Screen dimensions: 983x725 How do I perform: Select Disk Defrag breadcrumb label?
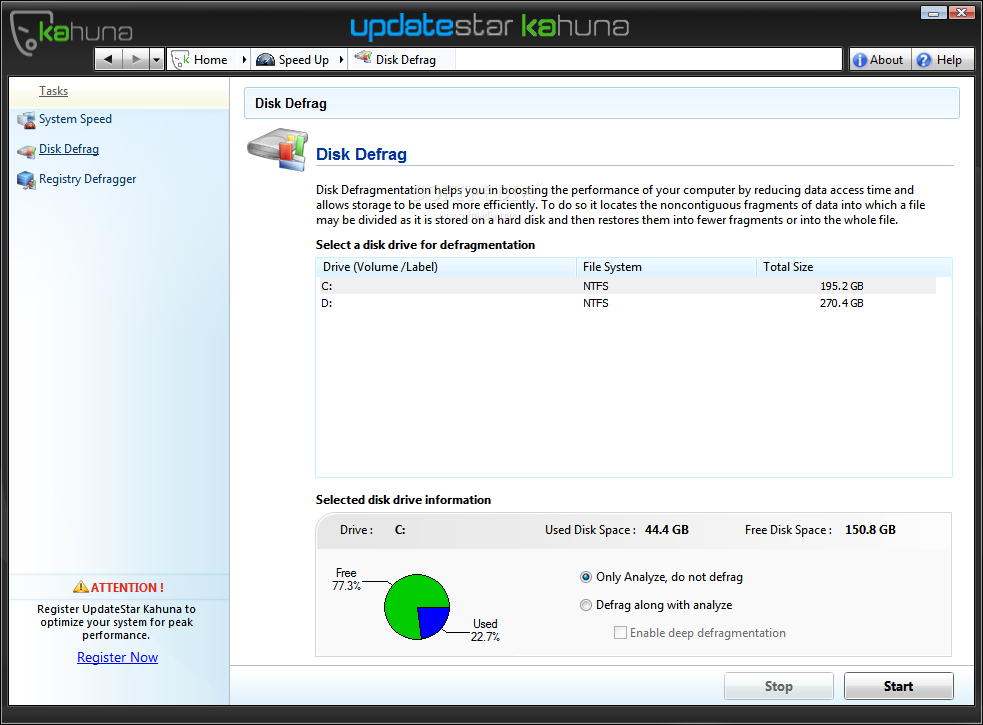[406, 60]
